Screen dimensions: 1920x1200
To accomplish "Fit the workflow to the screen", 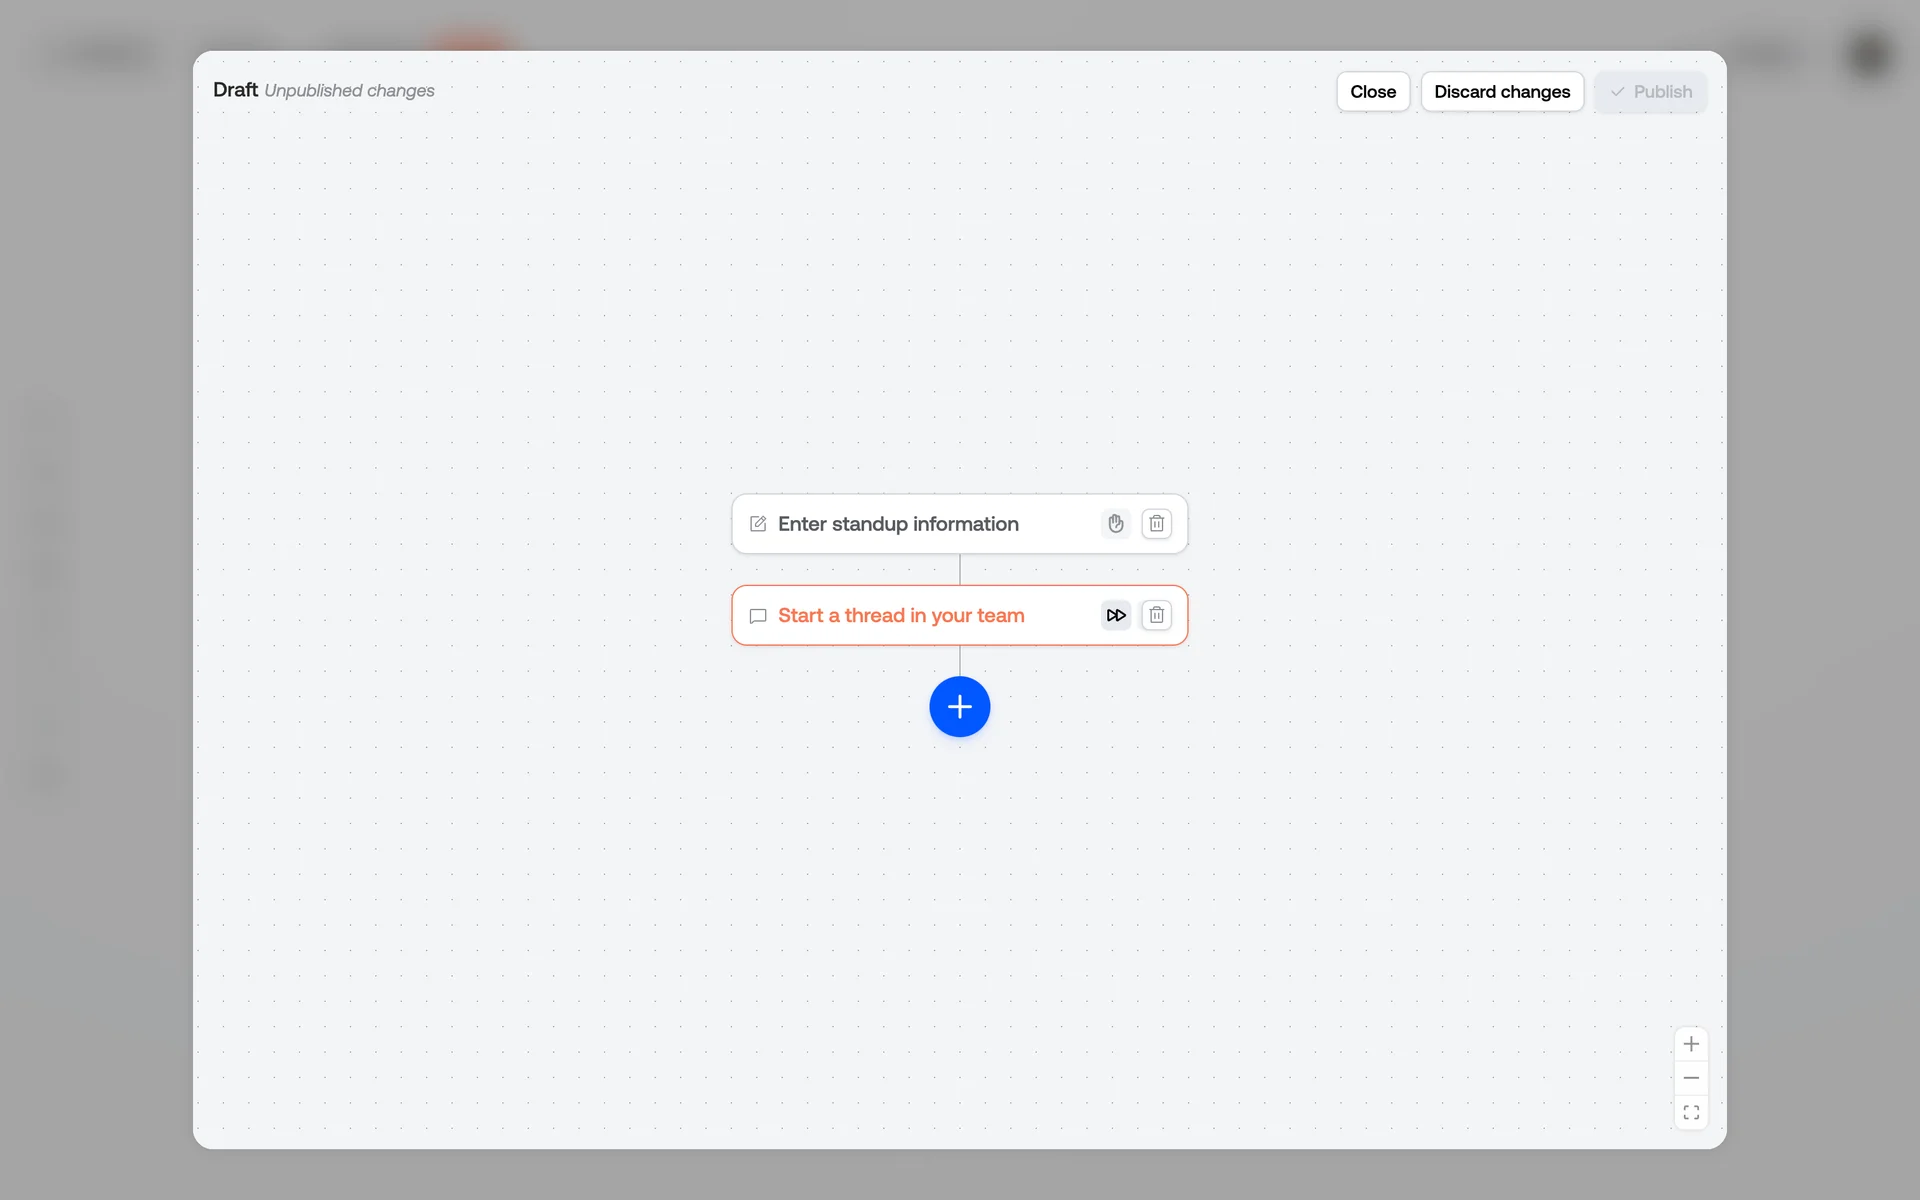I will pos(1690,1112).
